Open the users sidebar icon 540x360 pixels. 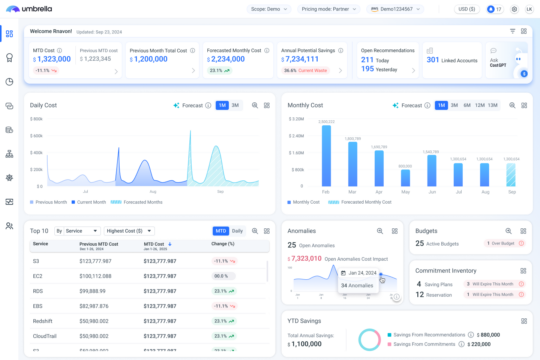(9, 226)
